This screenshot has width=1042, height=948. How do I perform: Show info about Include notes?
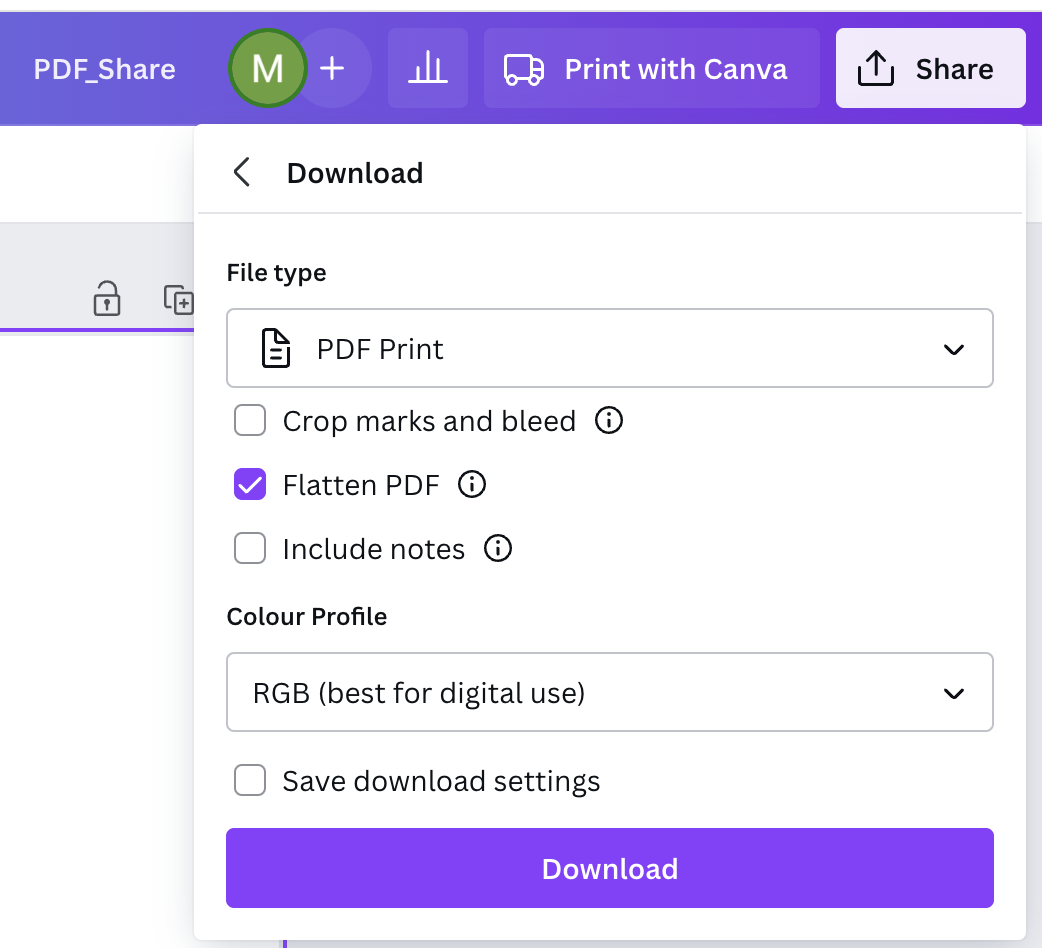point(498,549)
